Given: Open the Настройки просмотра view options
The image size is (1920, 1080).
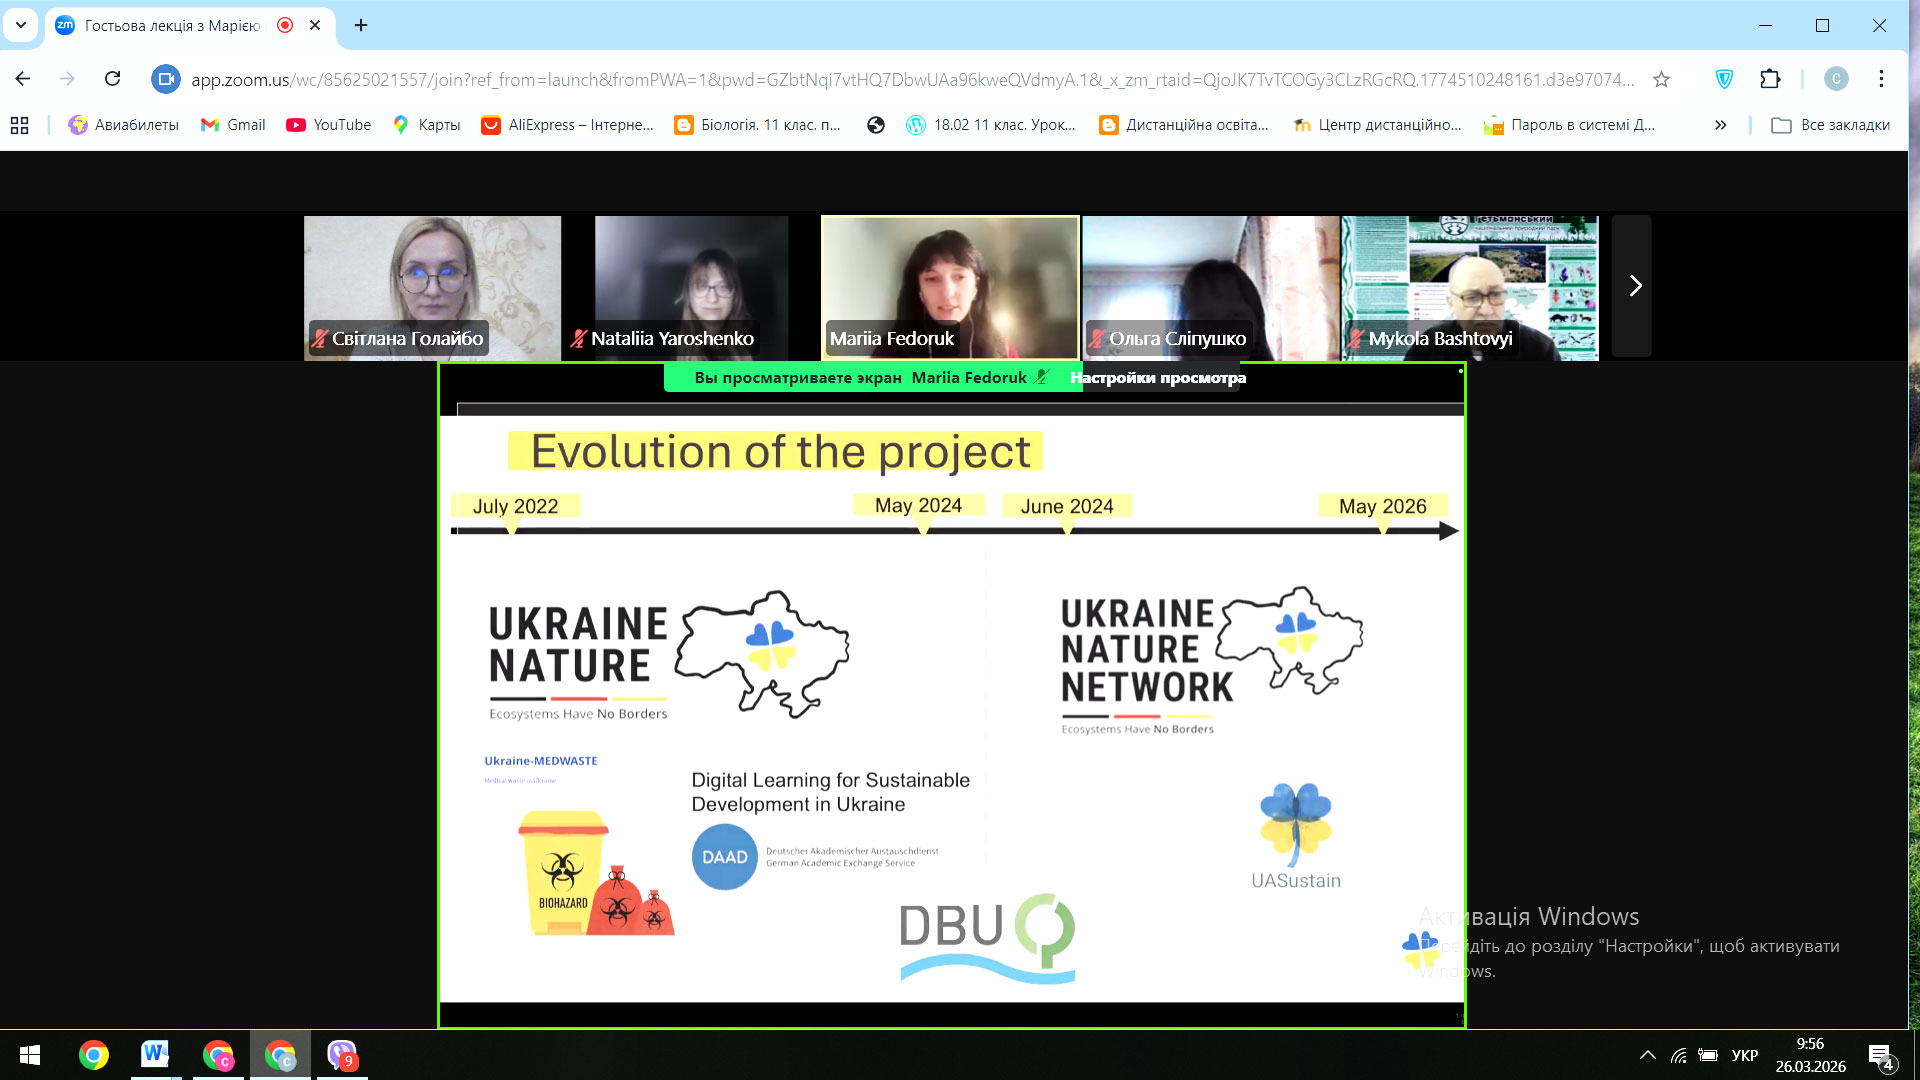Looking at the screenshot, I should tap(1159, 378).
